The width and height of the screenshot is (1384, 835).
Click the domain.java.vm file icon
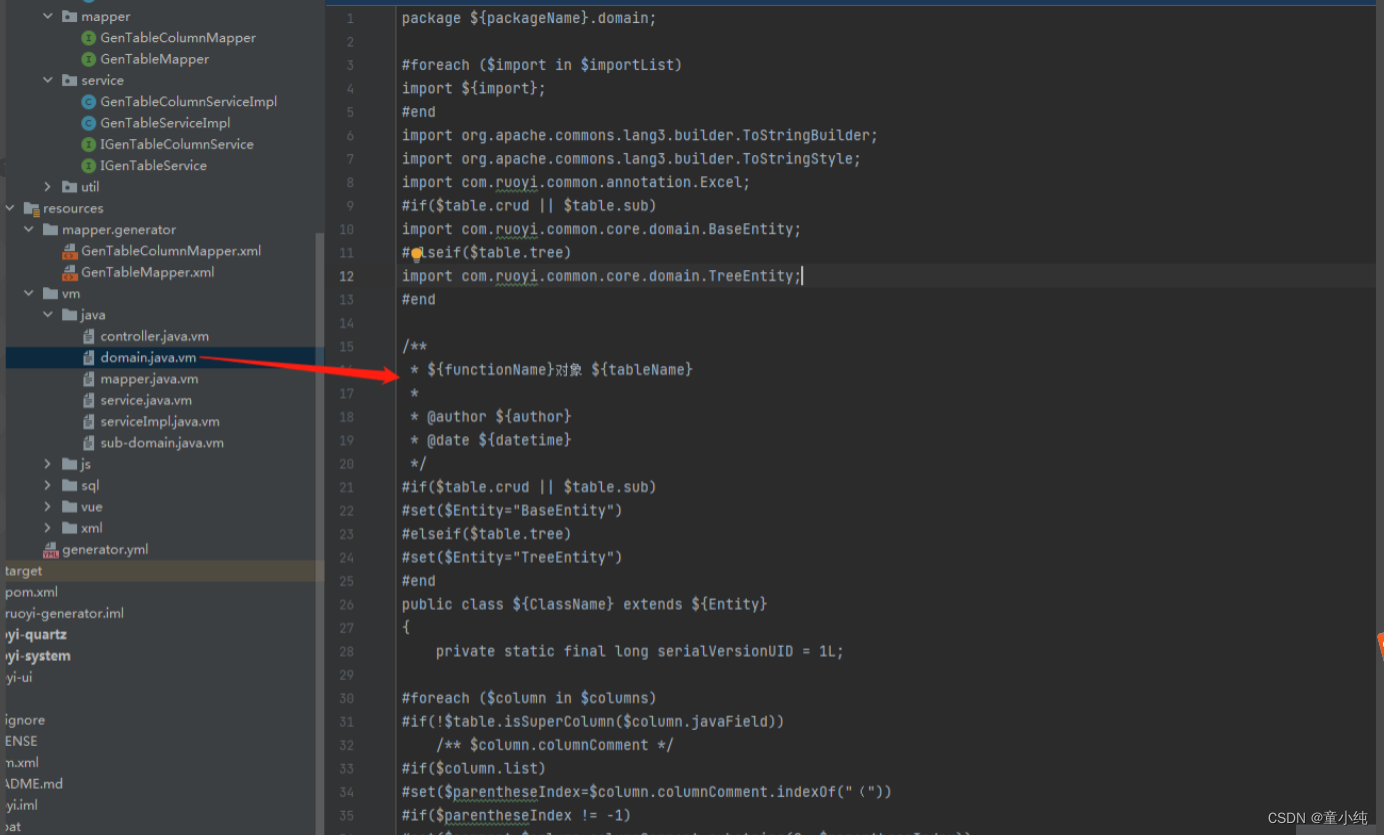pyautogui.click(x=90, y=357)
